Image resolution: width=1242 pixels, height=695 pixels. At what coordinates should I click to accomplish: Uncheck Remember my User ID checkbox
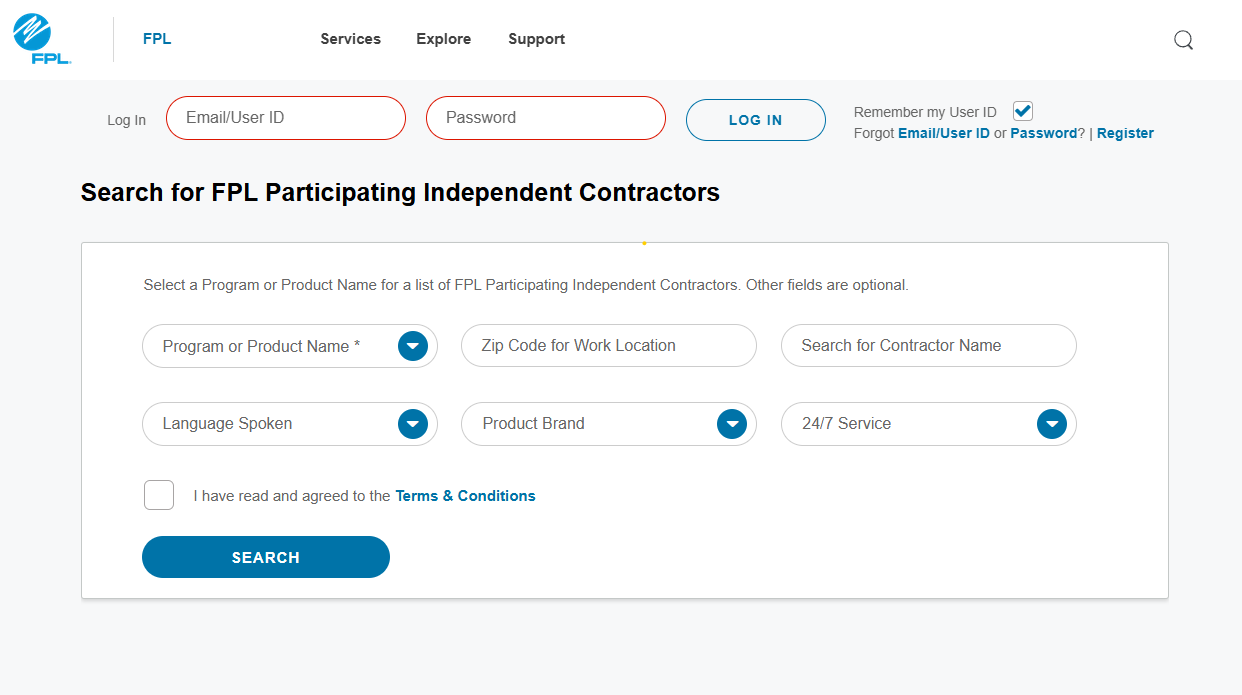tap(1022, 111)
